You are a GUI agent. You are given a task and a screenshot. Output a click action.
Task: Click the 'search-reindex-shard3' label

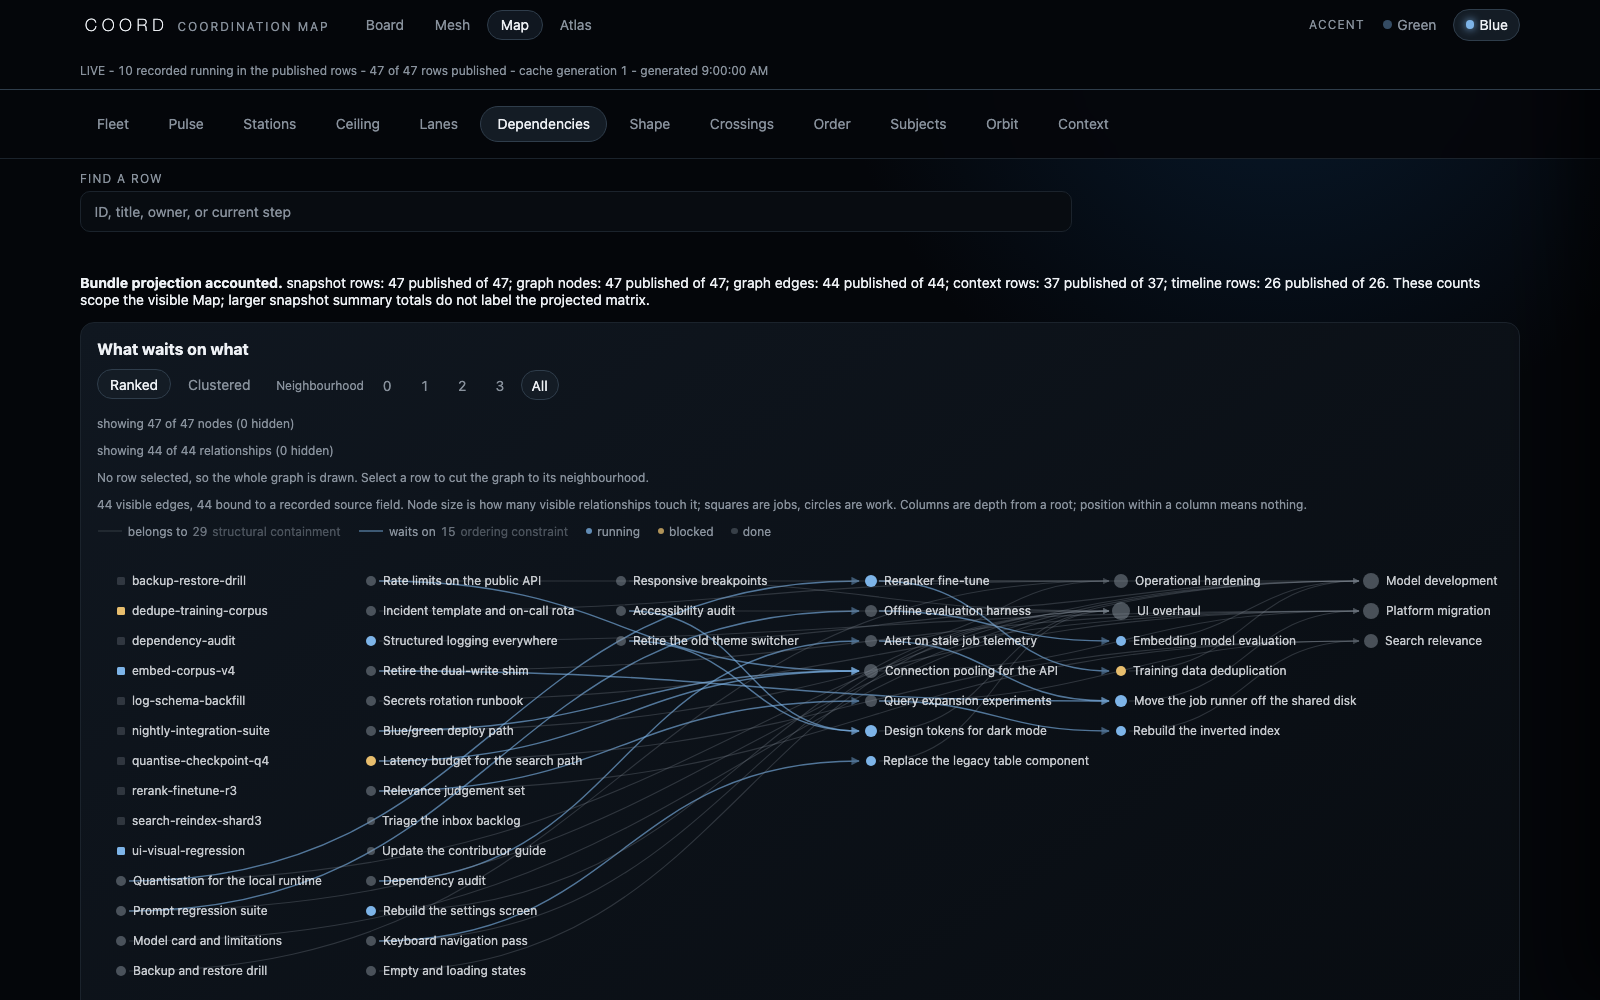[197, 821]
